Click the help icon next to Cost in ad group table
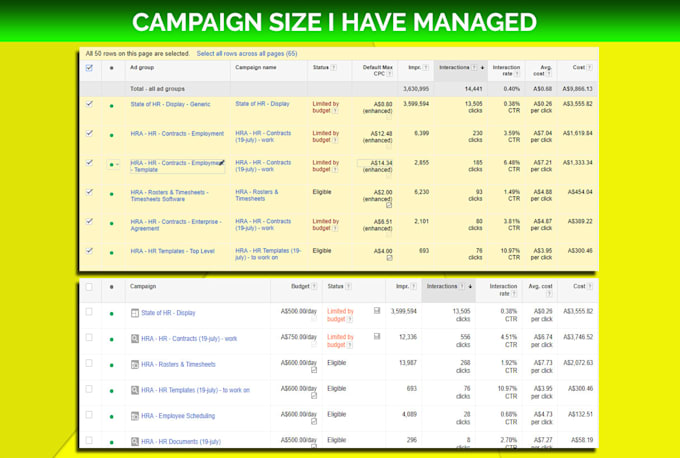Viewport: 680px width, 458px height. click(590, 67)
